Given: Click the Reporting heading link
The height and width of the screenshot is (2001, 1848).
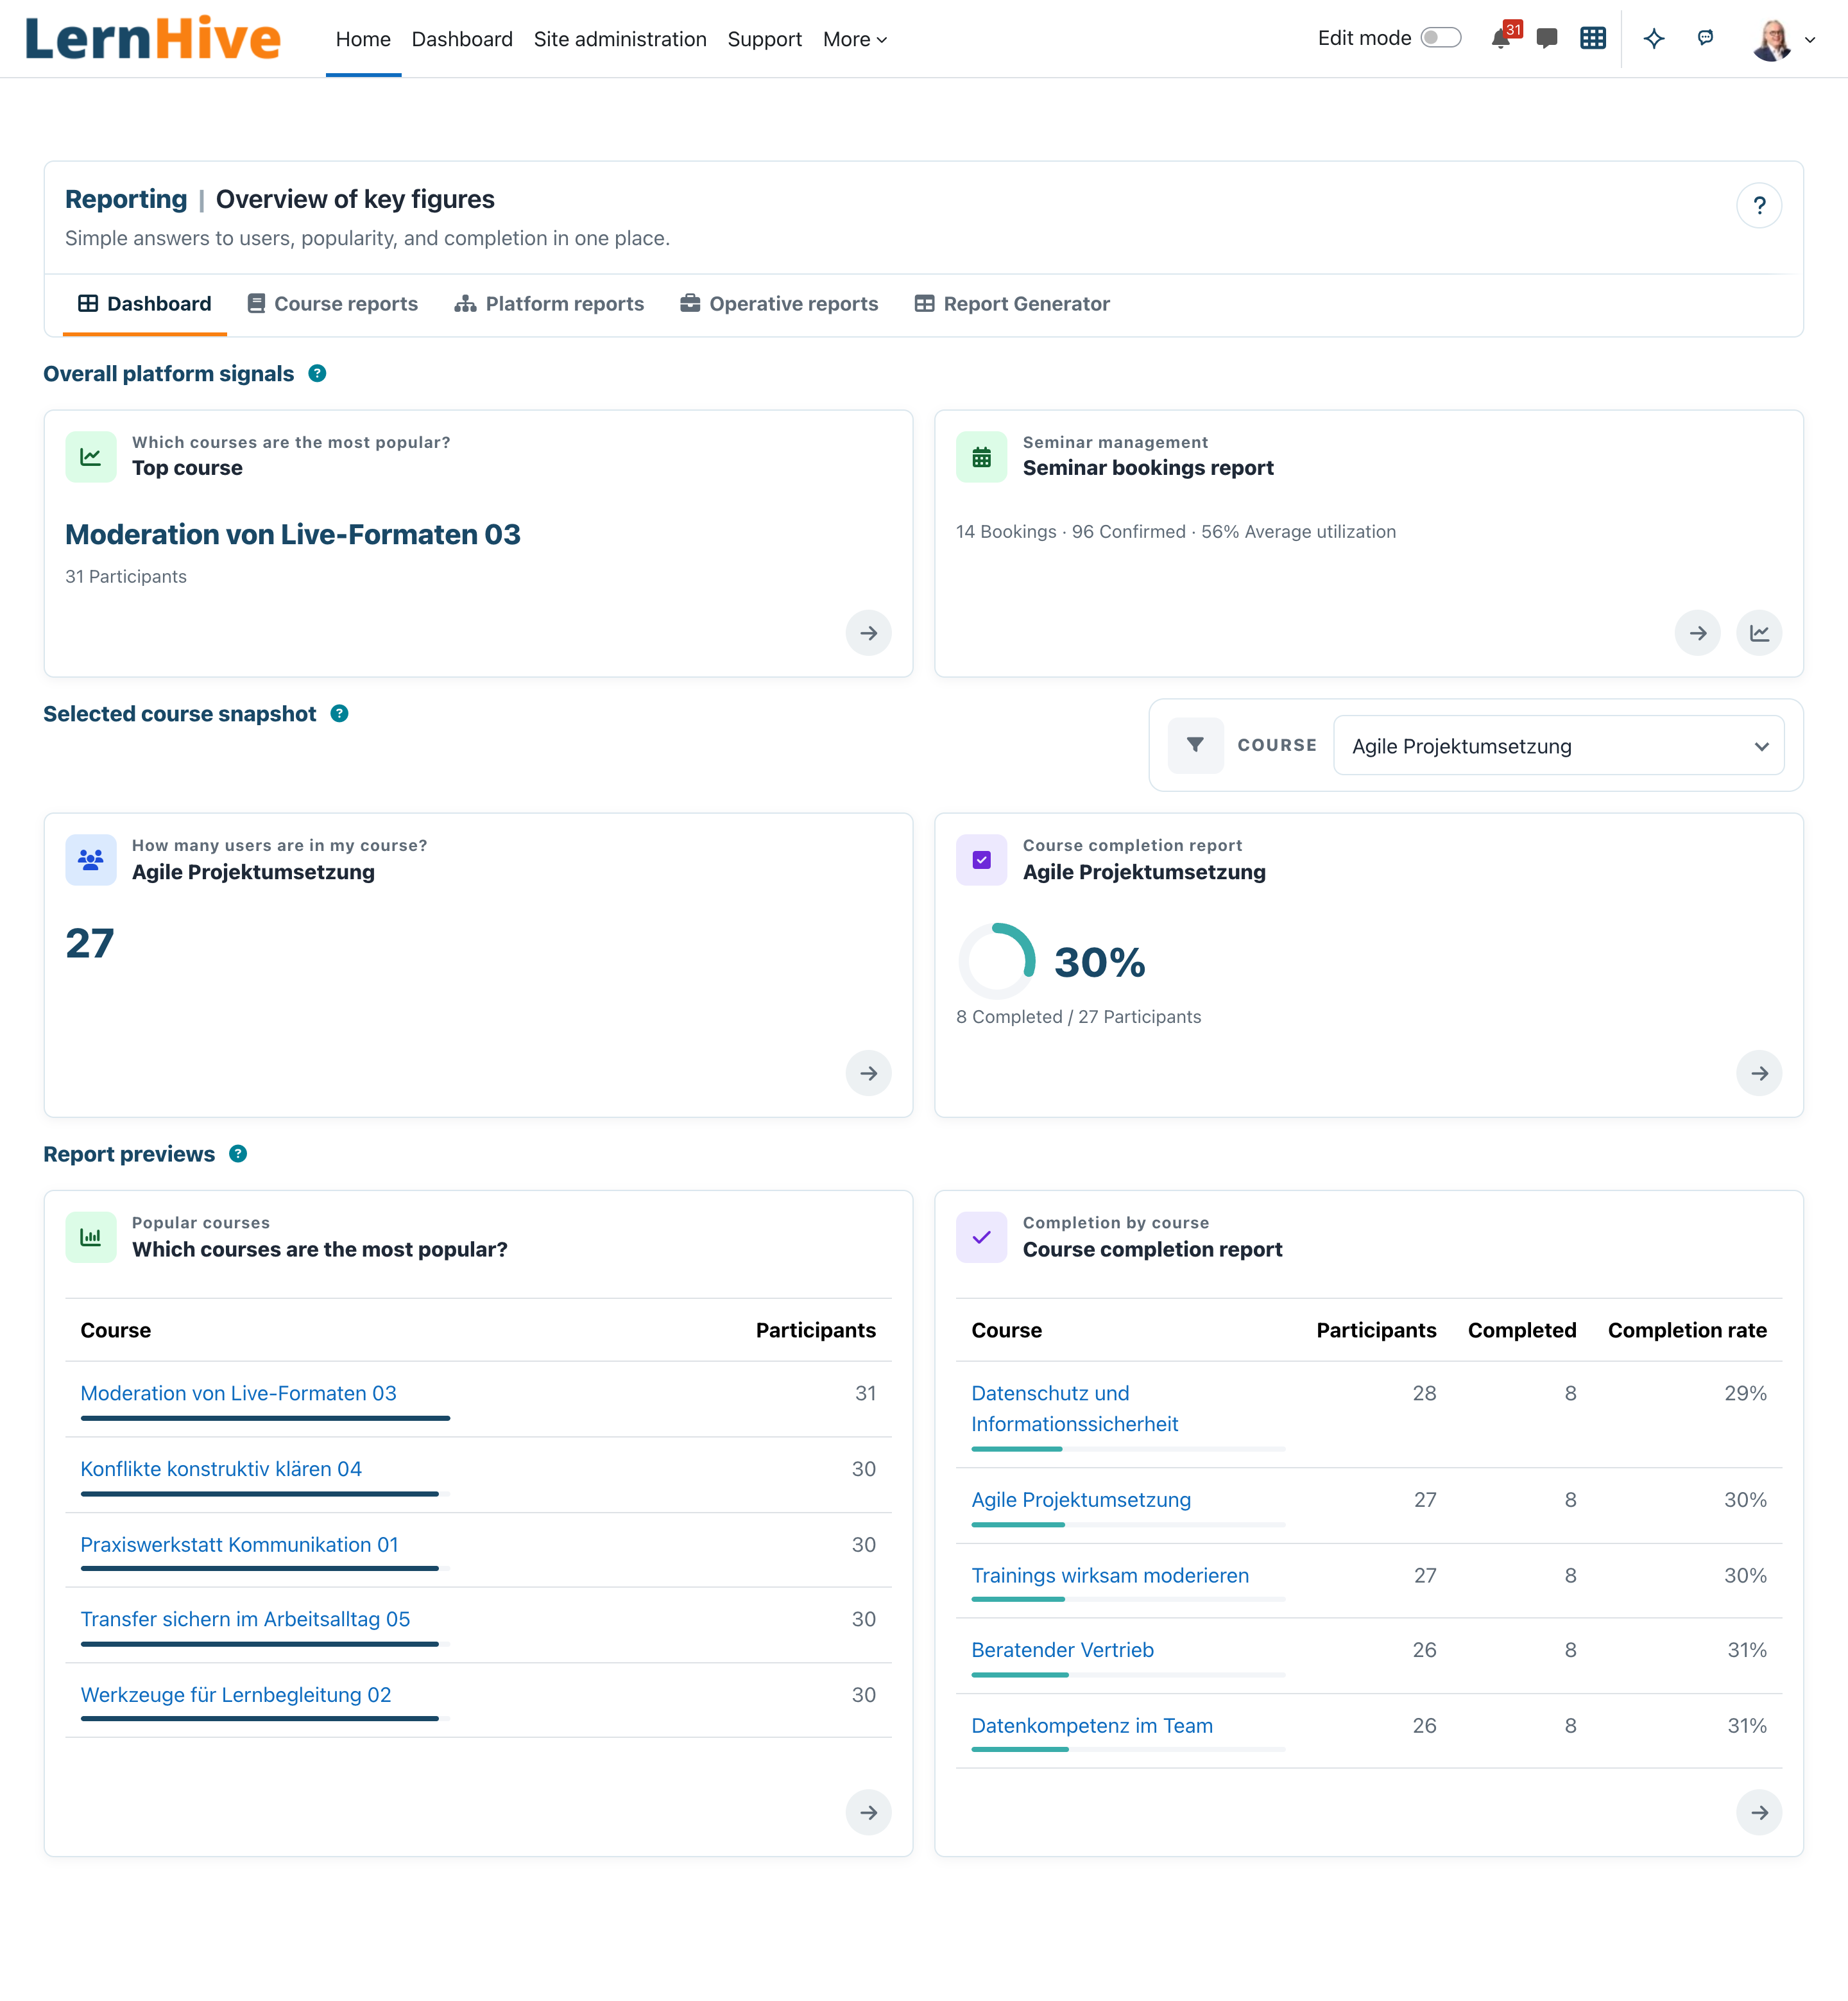Looking at the screenshot, I should (x=126, y=199).
